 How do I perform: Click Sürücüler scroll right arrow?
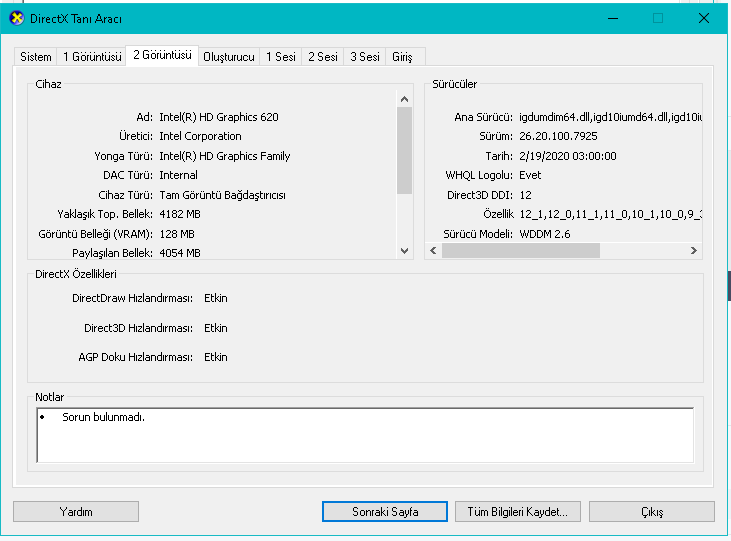pos(694,250)
